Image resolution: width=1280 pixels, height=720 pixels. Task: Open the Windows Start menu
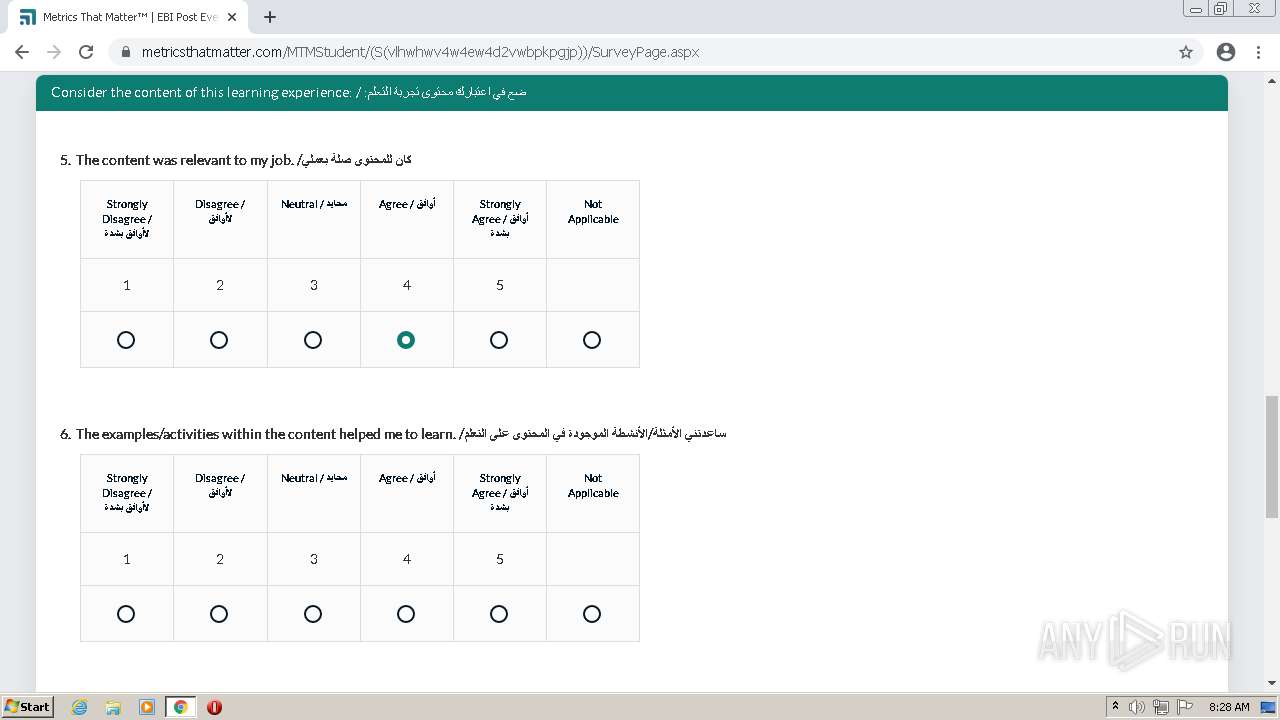[27, 706]
